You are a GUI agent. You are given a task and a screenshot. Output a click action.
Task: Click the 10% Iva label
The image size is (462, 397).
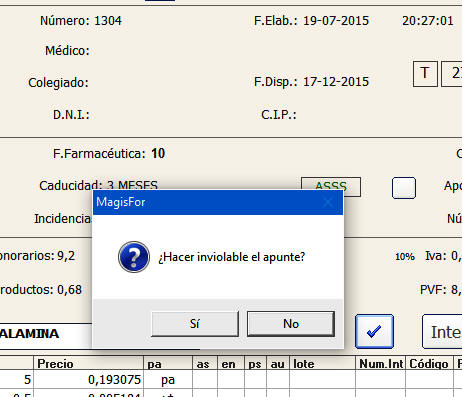pyautogui.click(x=405, y=257)
